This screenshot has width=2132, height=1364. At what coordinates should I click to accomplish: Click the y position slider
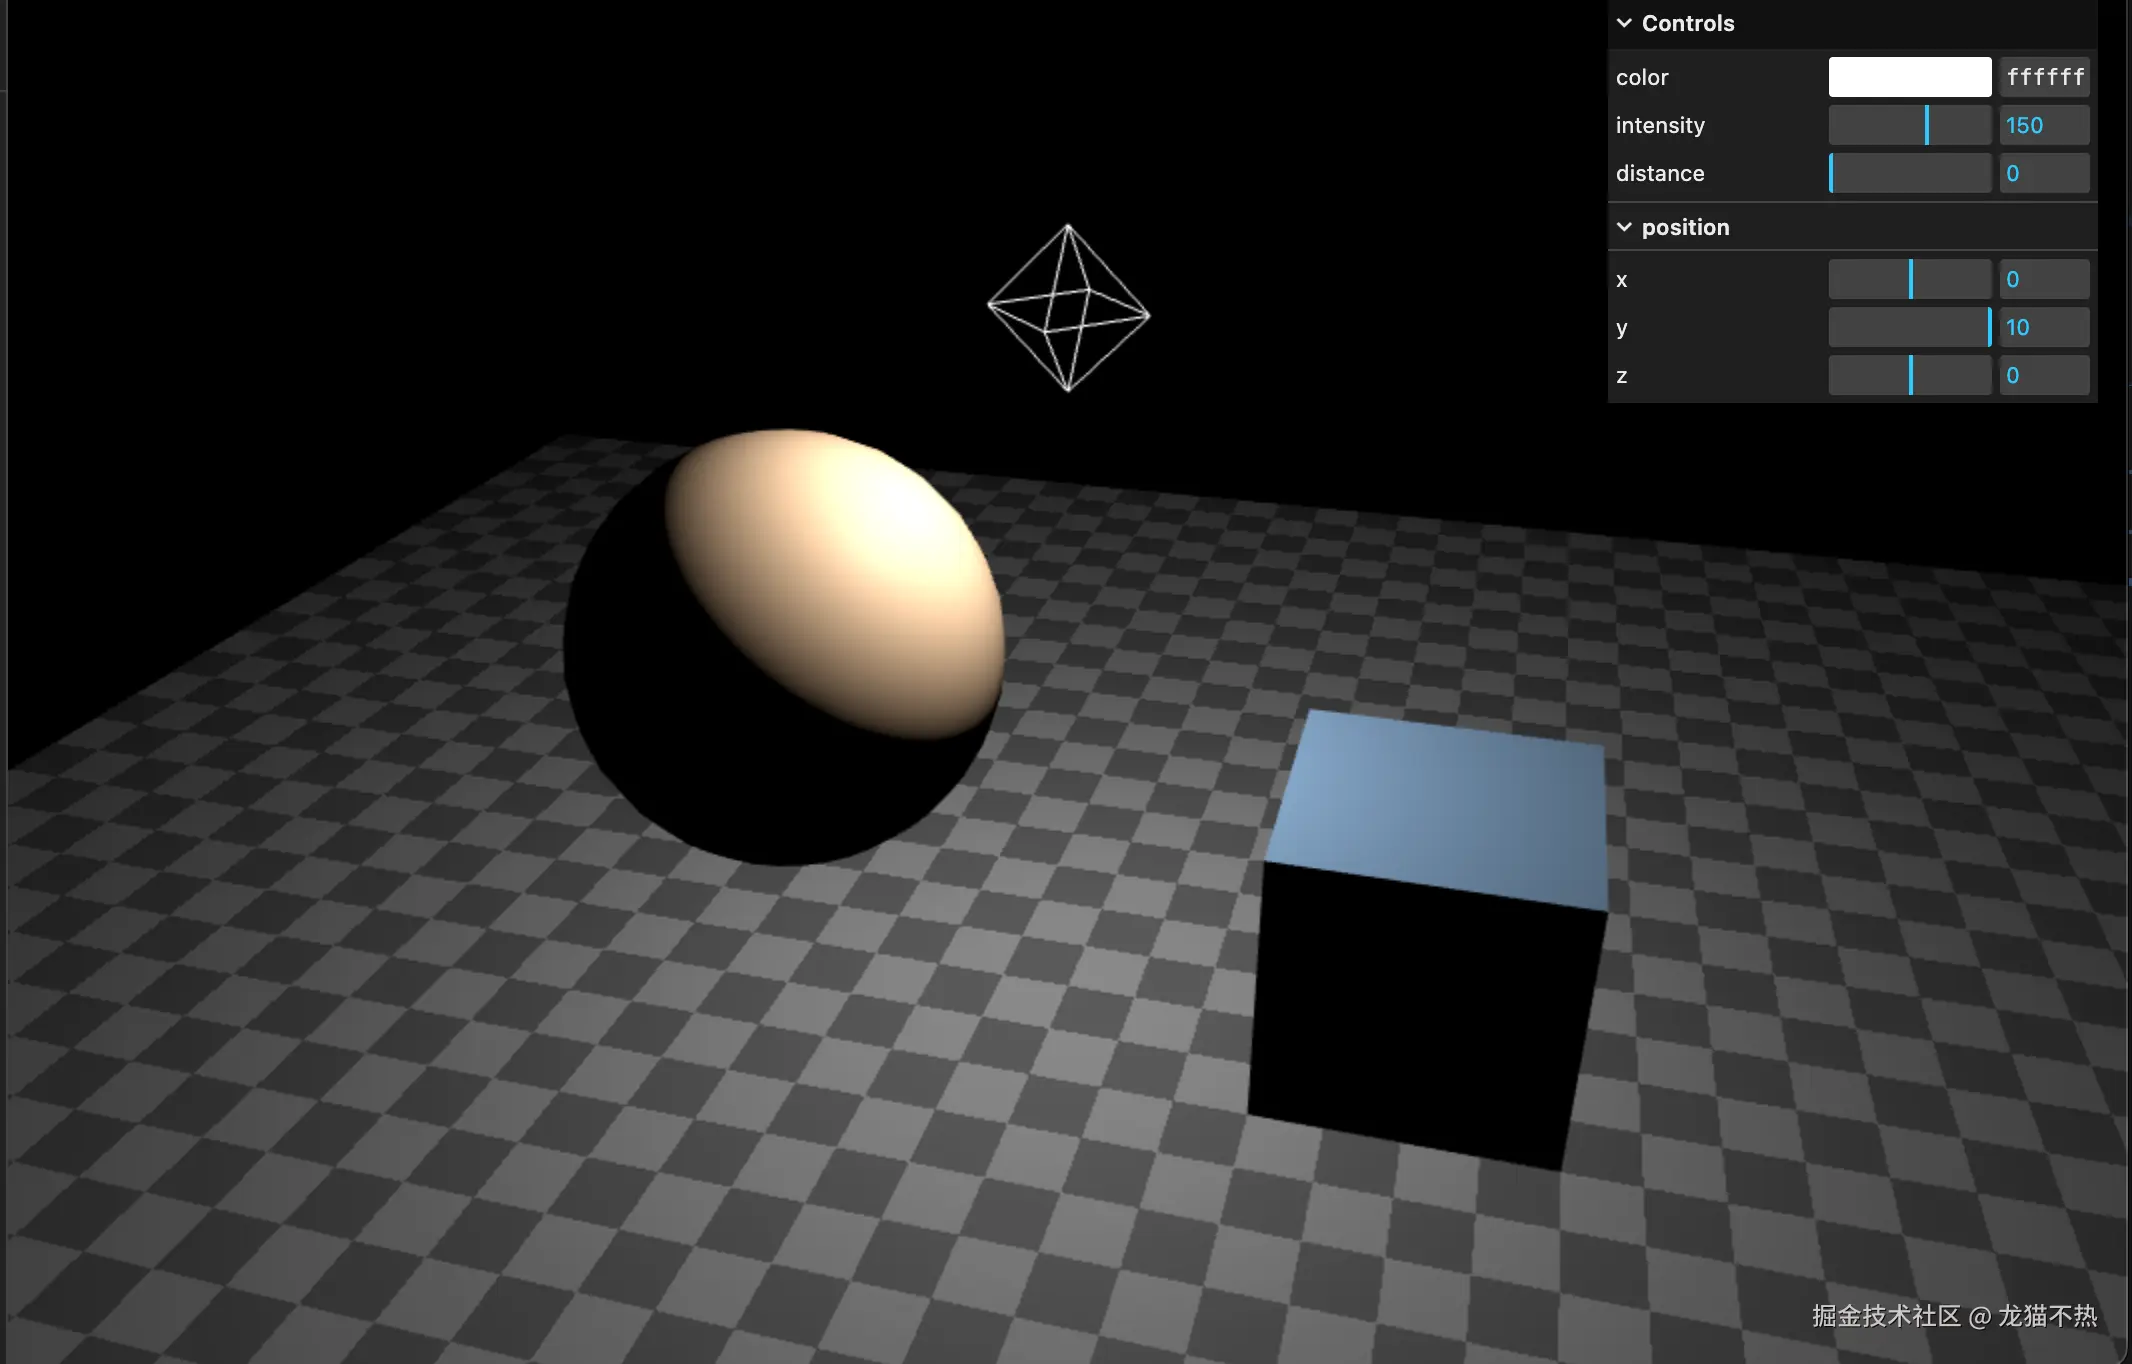pyautogui.click(x=1909, y=327)
